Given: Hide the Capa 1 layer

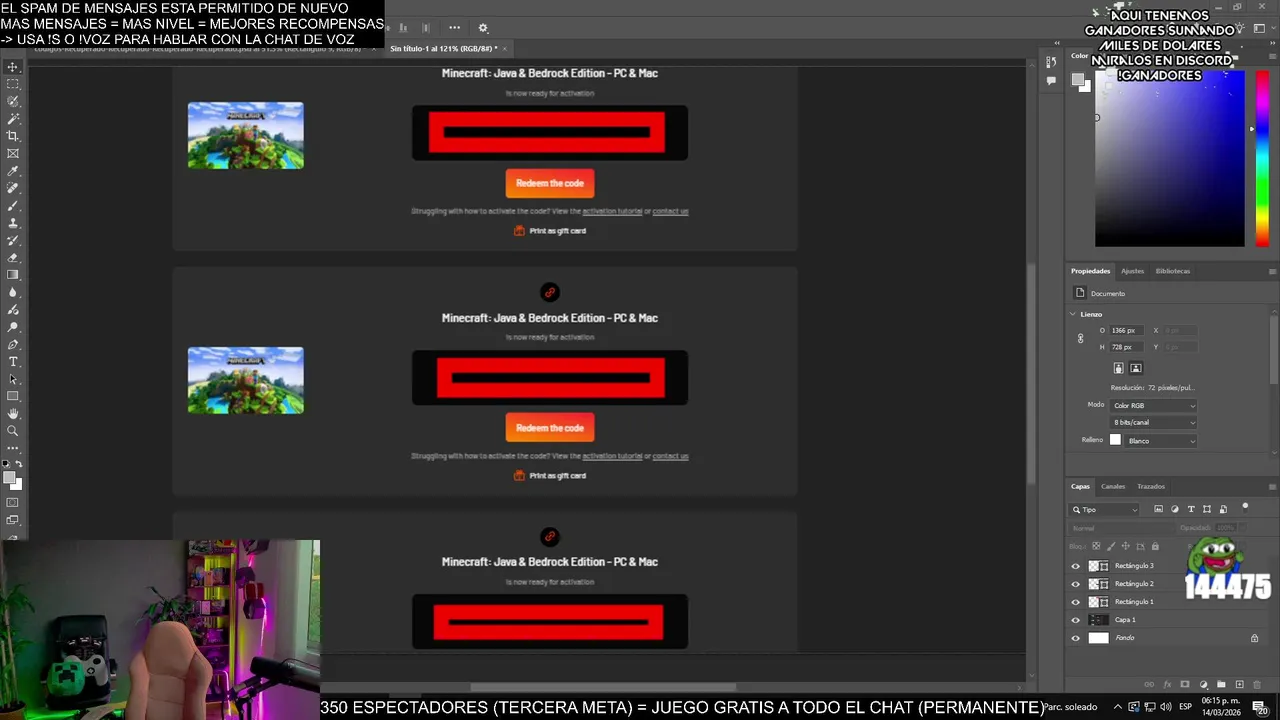Looking at the screenshot, I should [x=1076, y=620].
